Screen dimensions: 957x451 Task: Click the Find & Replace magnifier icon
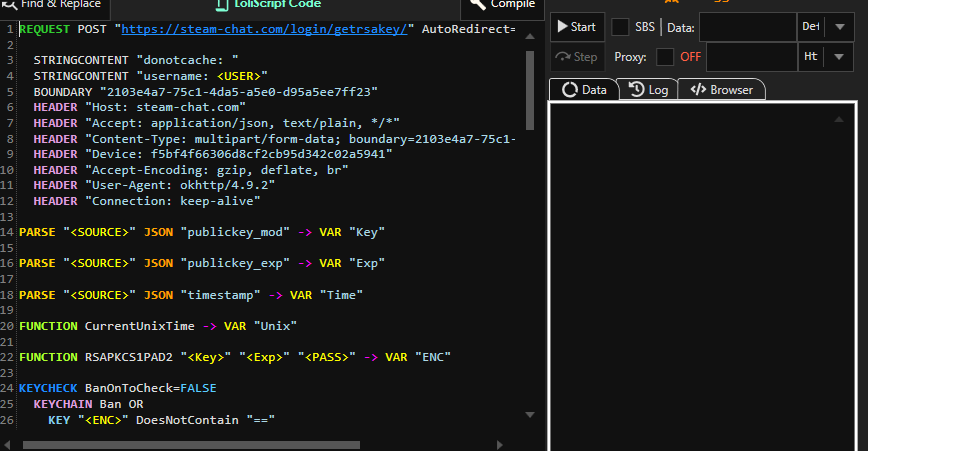8,4
